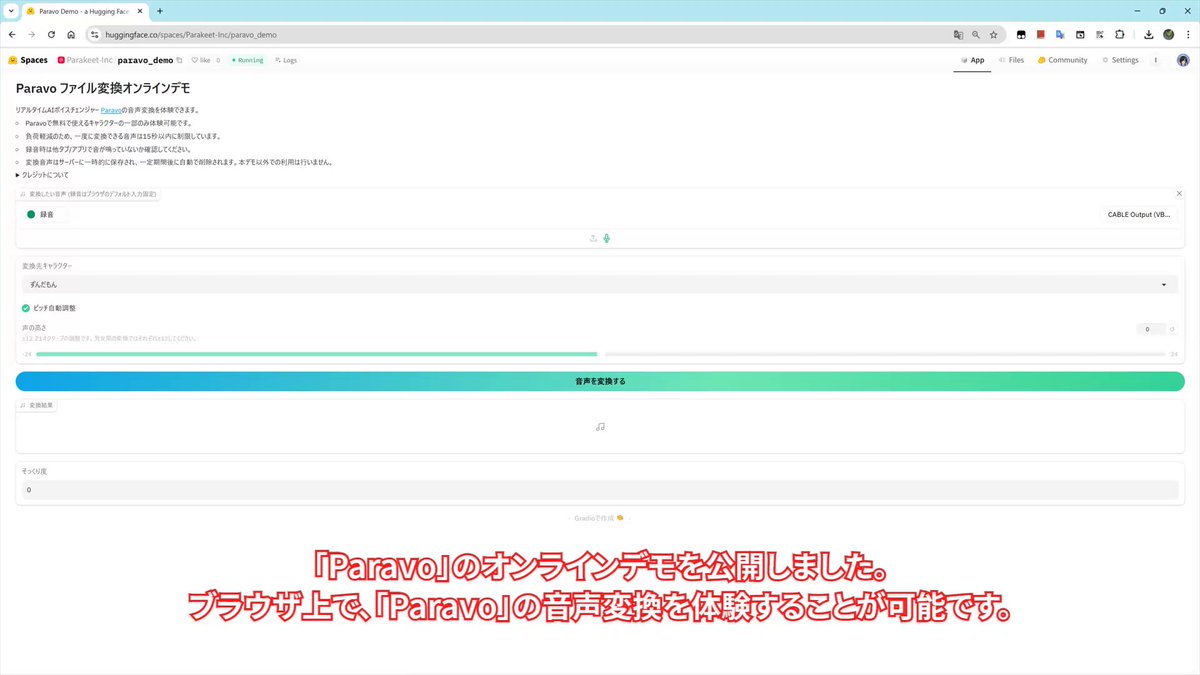Open the Parakeet-Inc organization link
Image resolution: width=1200 pixels, height=675 pixels.
coord(89,60)
